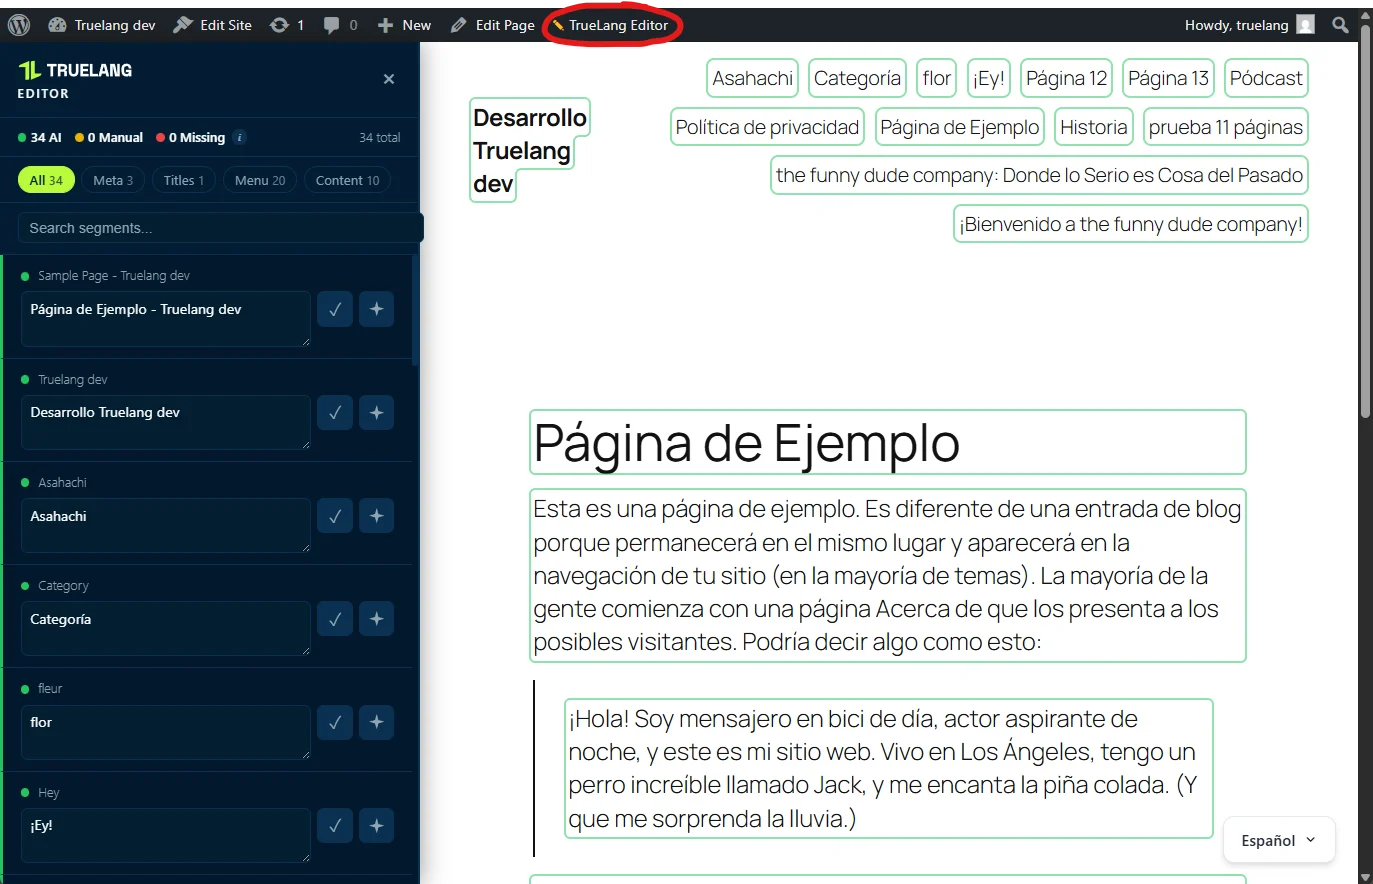Add alternative translation for Asahachi with plus icon
Screen dimensions: 1373x884
[x=377, y=515]
